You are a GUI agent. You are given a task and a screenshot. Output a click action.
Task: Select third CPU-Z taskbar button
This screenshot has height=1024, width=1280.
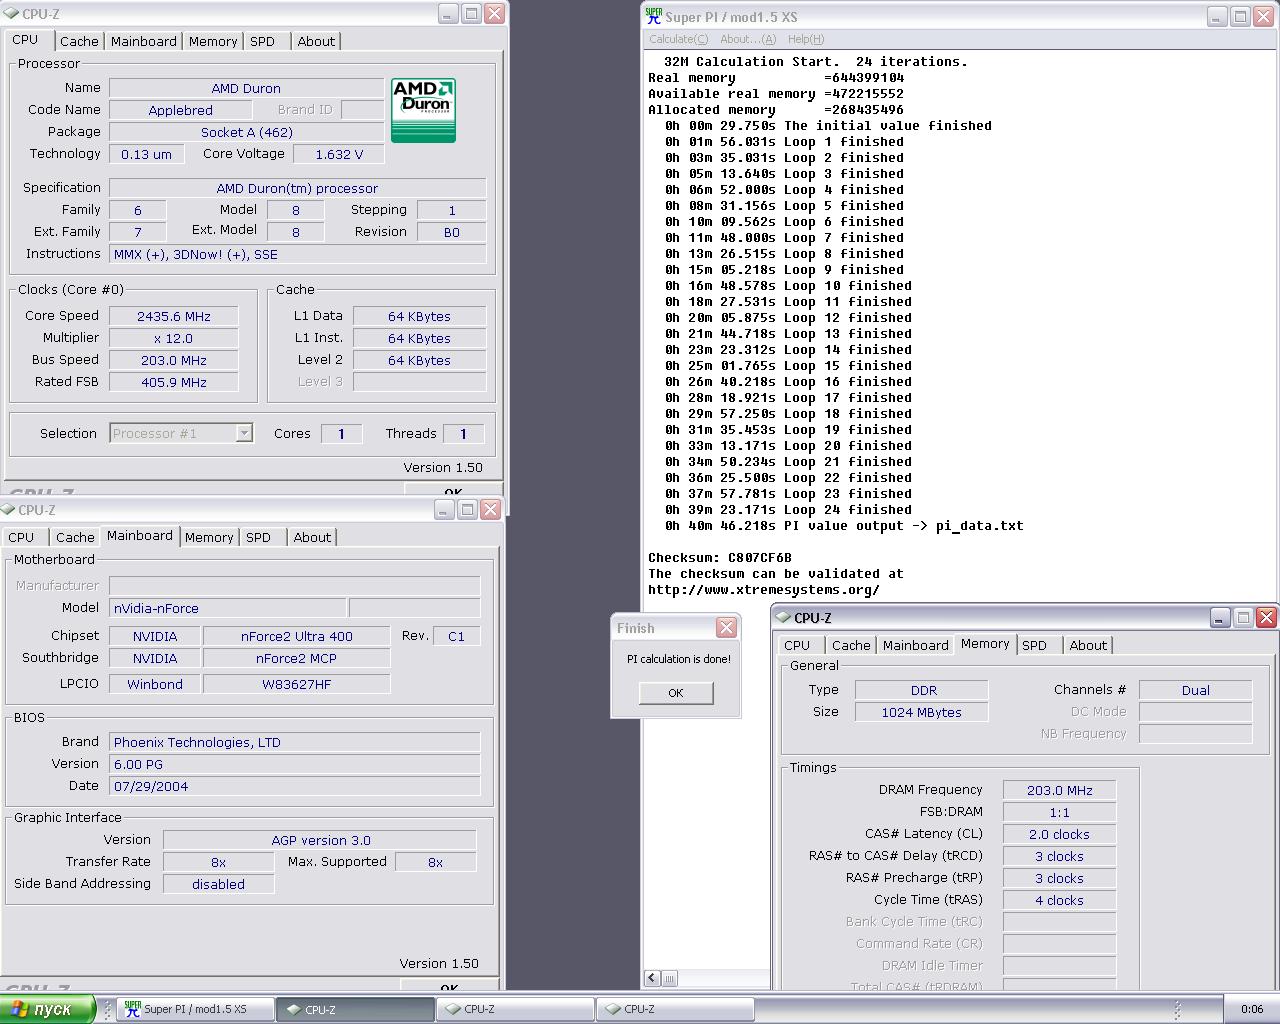click(675, 1009)
